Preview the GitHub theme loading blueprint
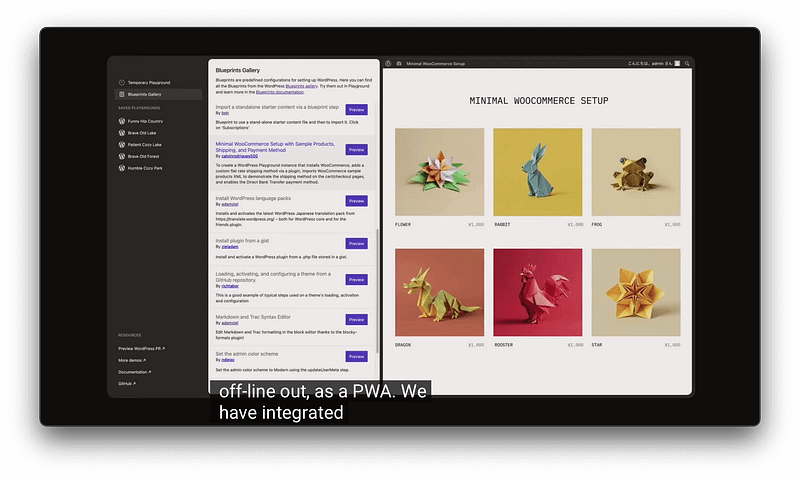This screenshot has height=479, width=800. coord(357,280)
